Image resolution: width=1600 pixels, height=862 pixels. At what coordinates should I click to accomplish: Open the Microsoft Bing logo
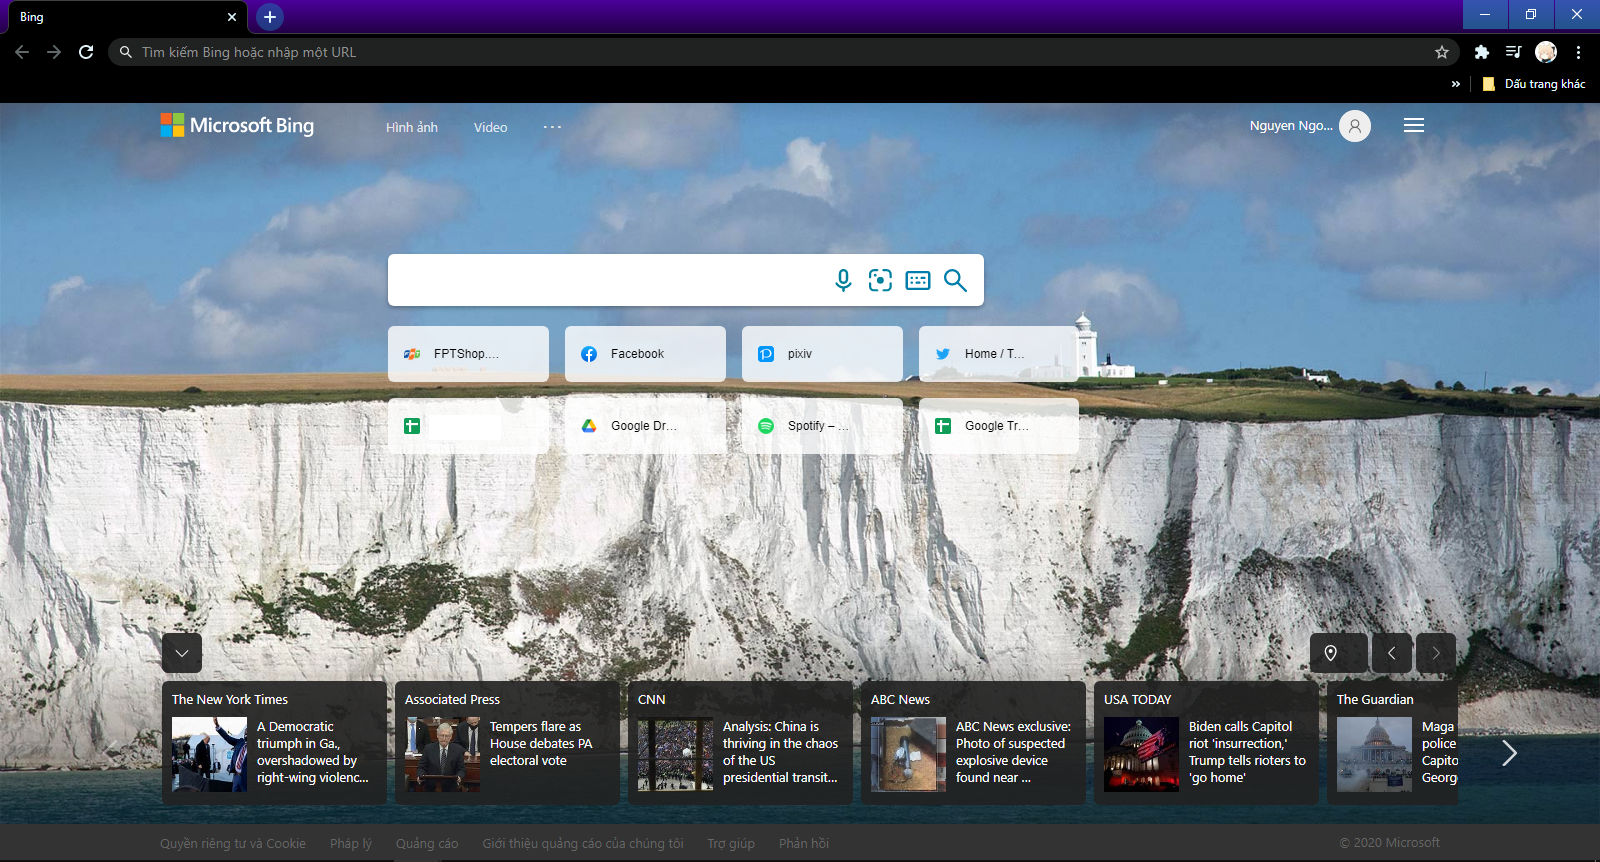coord(237,125)
